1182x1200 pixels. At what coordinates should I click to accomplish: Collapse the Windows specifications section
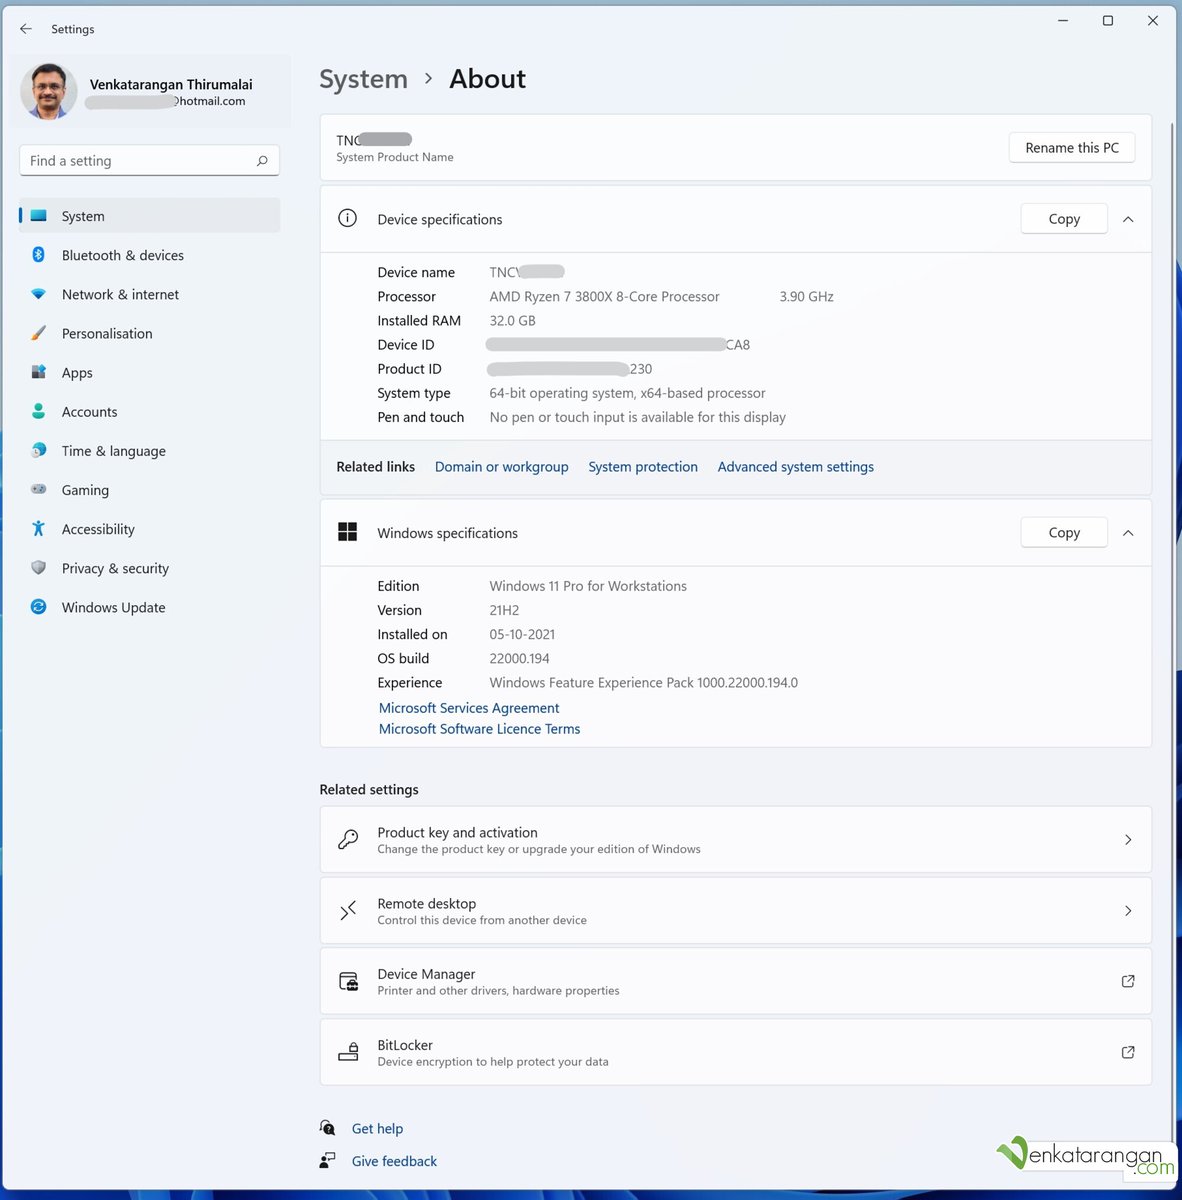coord(1128,533)
